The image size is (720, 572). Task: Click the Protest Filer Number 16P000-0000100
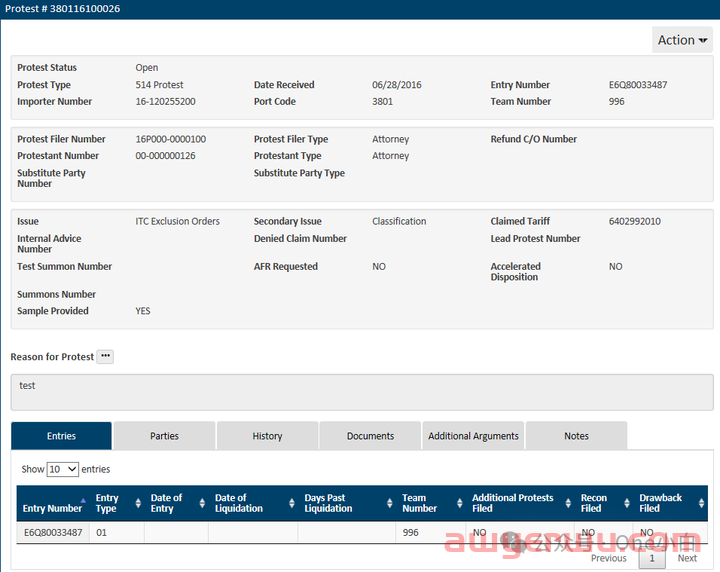pos(170,139)
